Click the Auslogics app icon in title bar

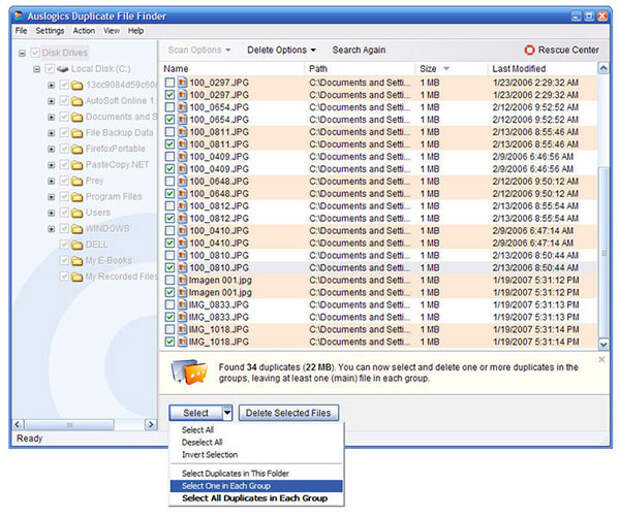click(x=19, y=15)
